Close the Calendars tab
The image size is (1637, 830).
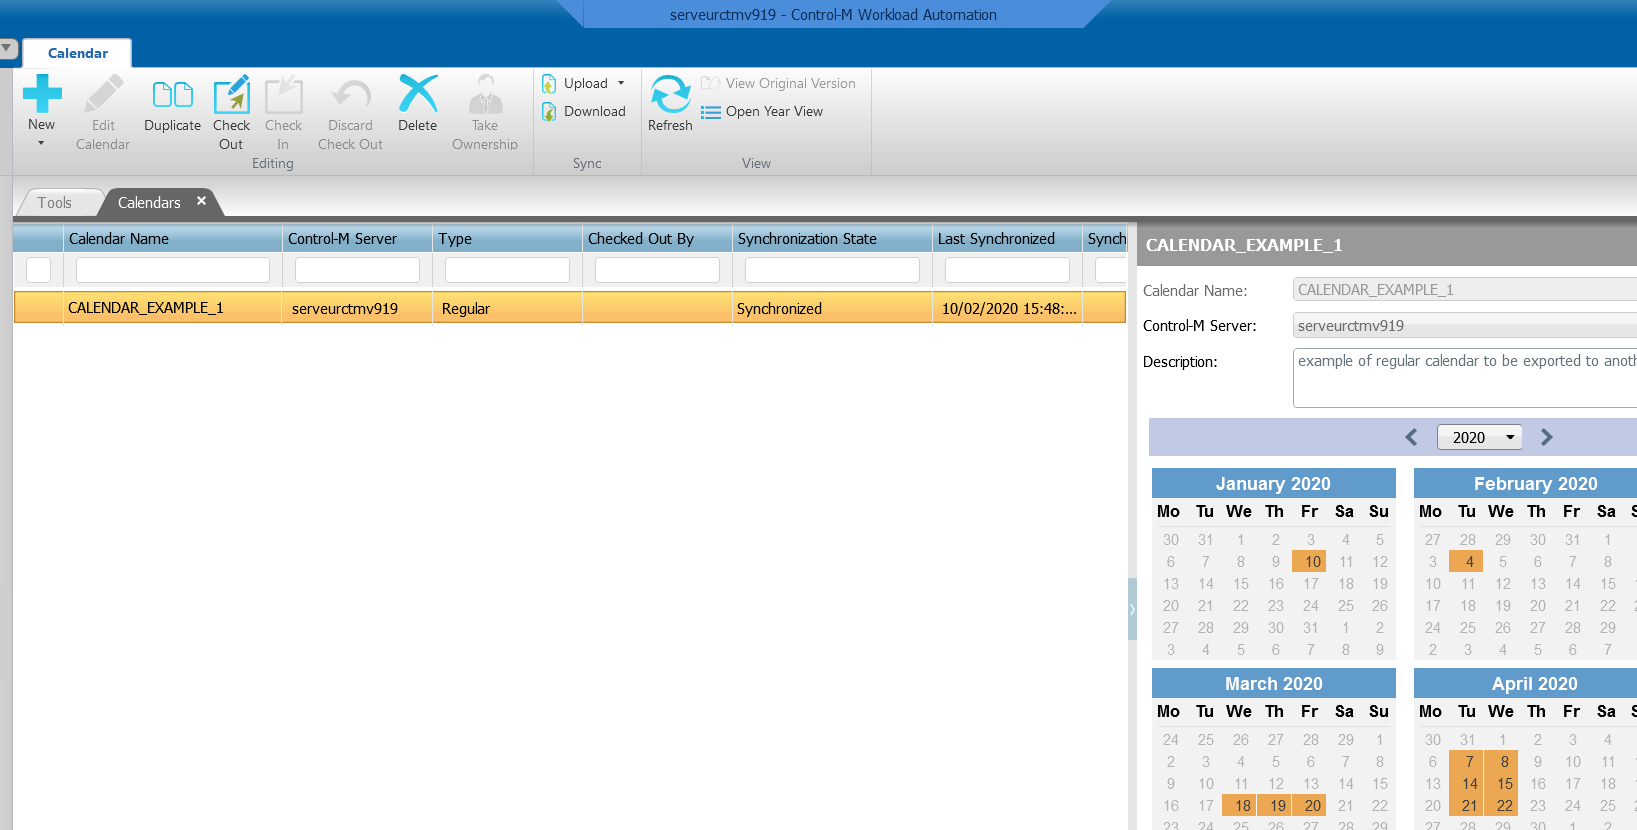pyautogui.click(x=201, y=201)
